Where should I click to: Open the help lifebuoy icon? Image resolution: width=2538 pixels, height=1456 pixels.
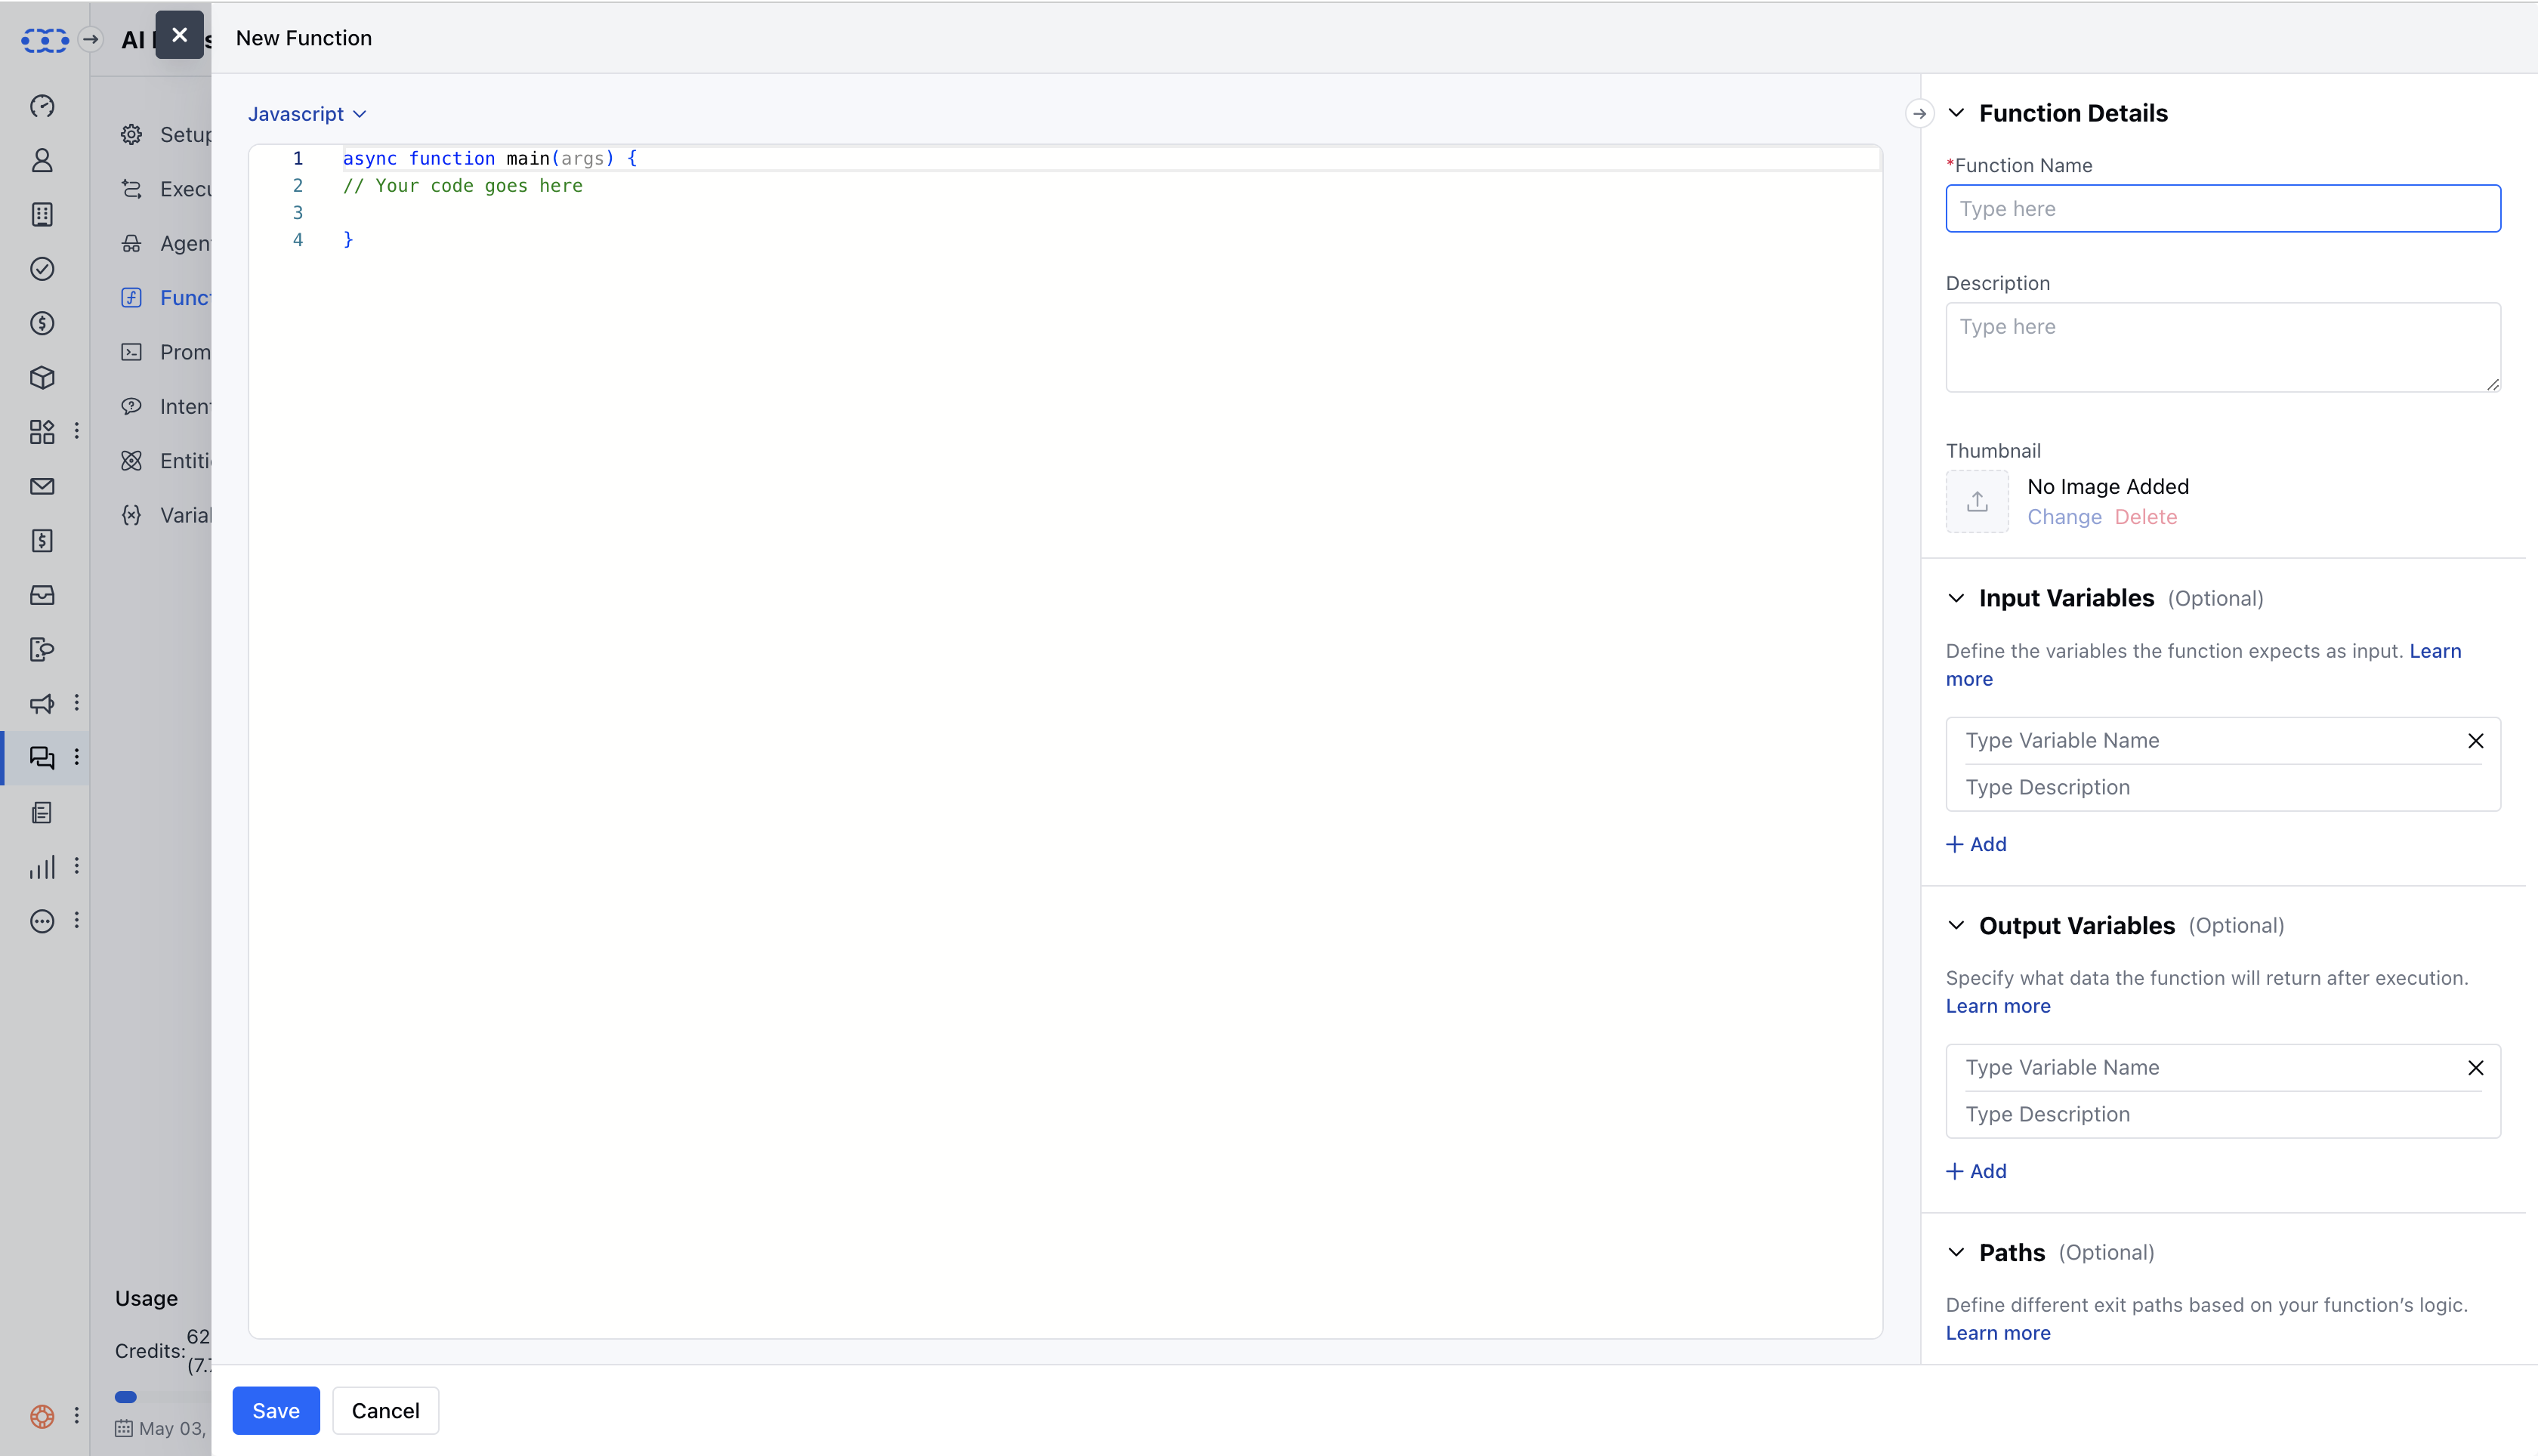pyautogui.click(x=42, y=1416)
